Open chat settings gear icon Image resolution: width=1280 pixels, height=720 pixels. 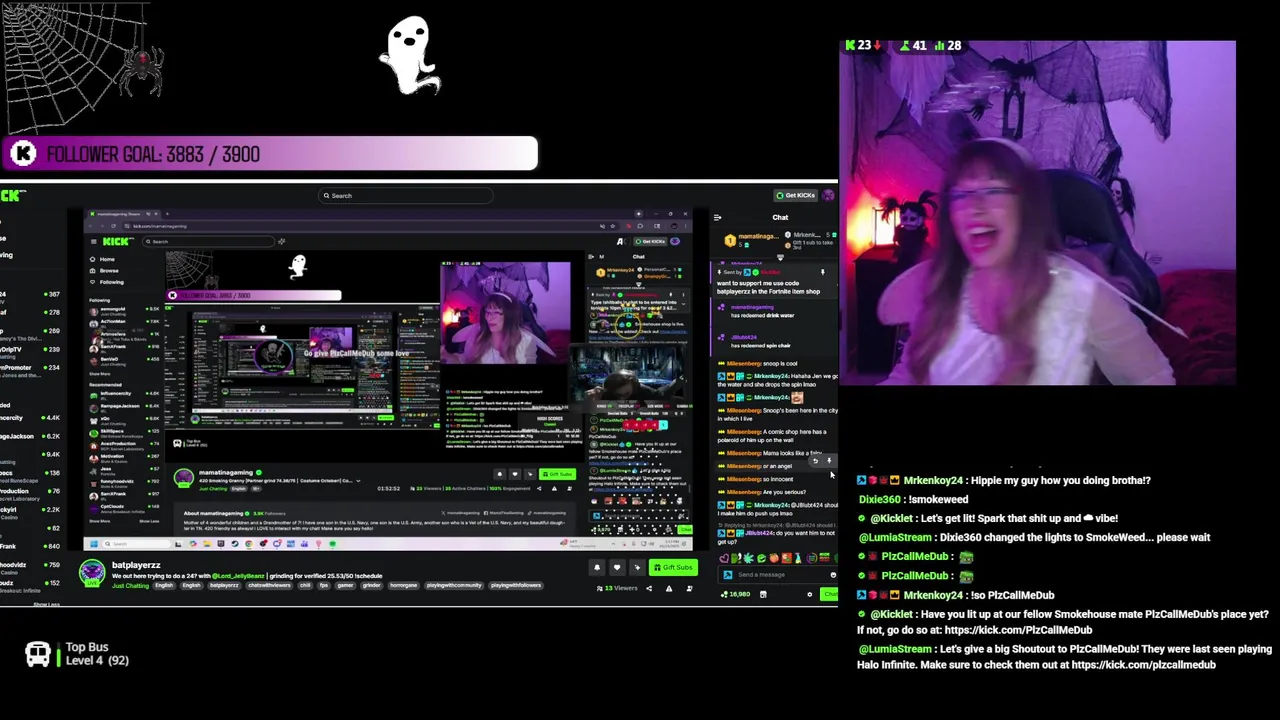click(x=810, y=594)
